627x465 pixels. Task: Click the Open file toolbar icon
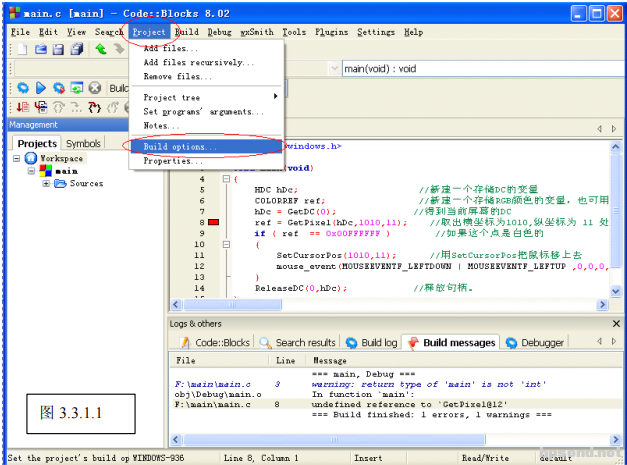(40, 49)
